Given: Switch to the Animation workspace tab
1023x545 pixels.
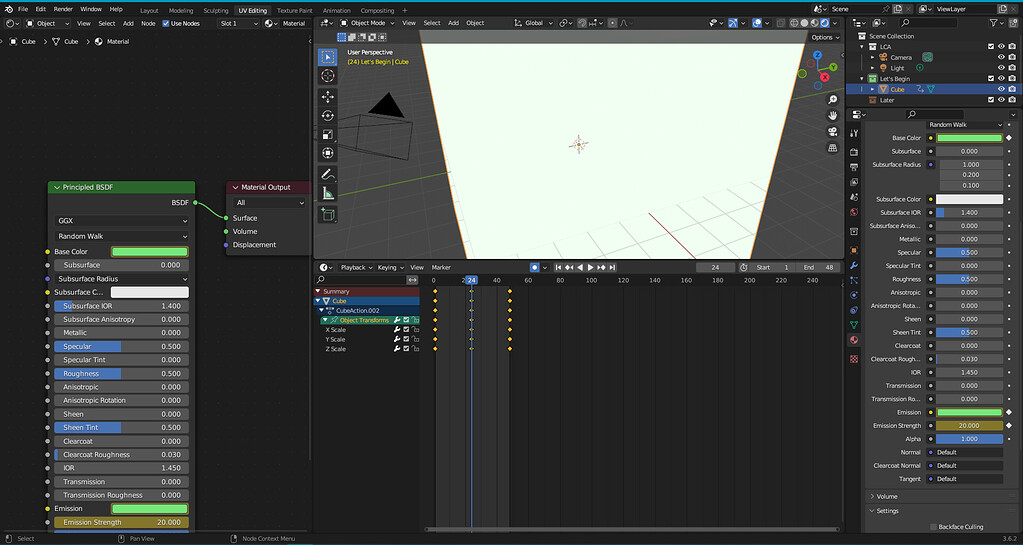Looking at the screenshot, I should pyautogui.click(x=336, y=10).
